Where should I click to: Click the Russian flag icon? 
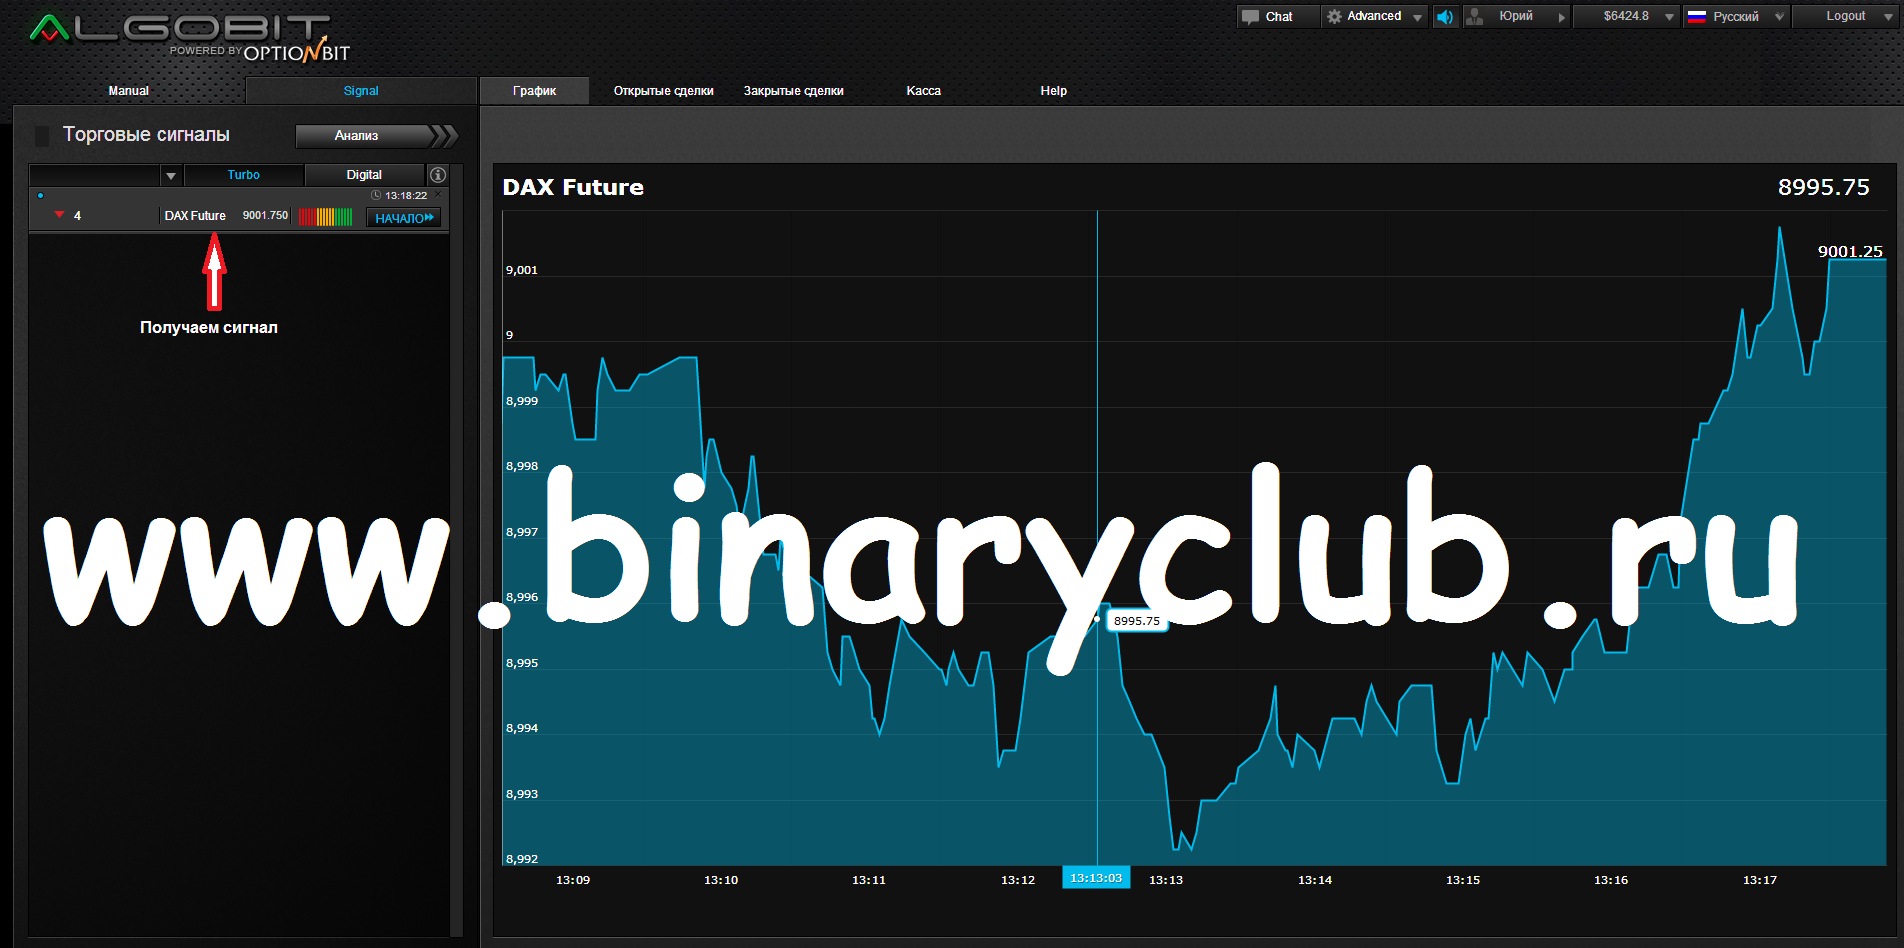pos(1697,17)
